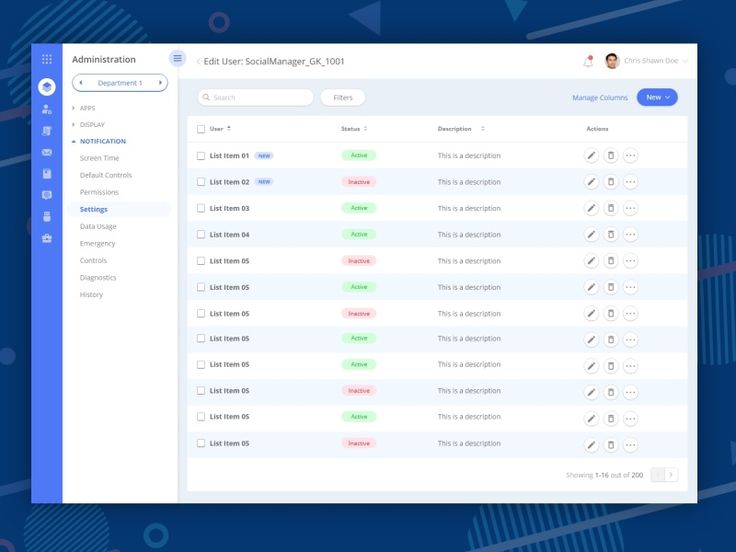Open more options for List Item 02
This screenshot has height=552, width=736.
point(630,182)
